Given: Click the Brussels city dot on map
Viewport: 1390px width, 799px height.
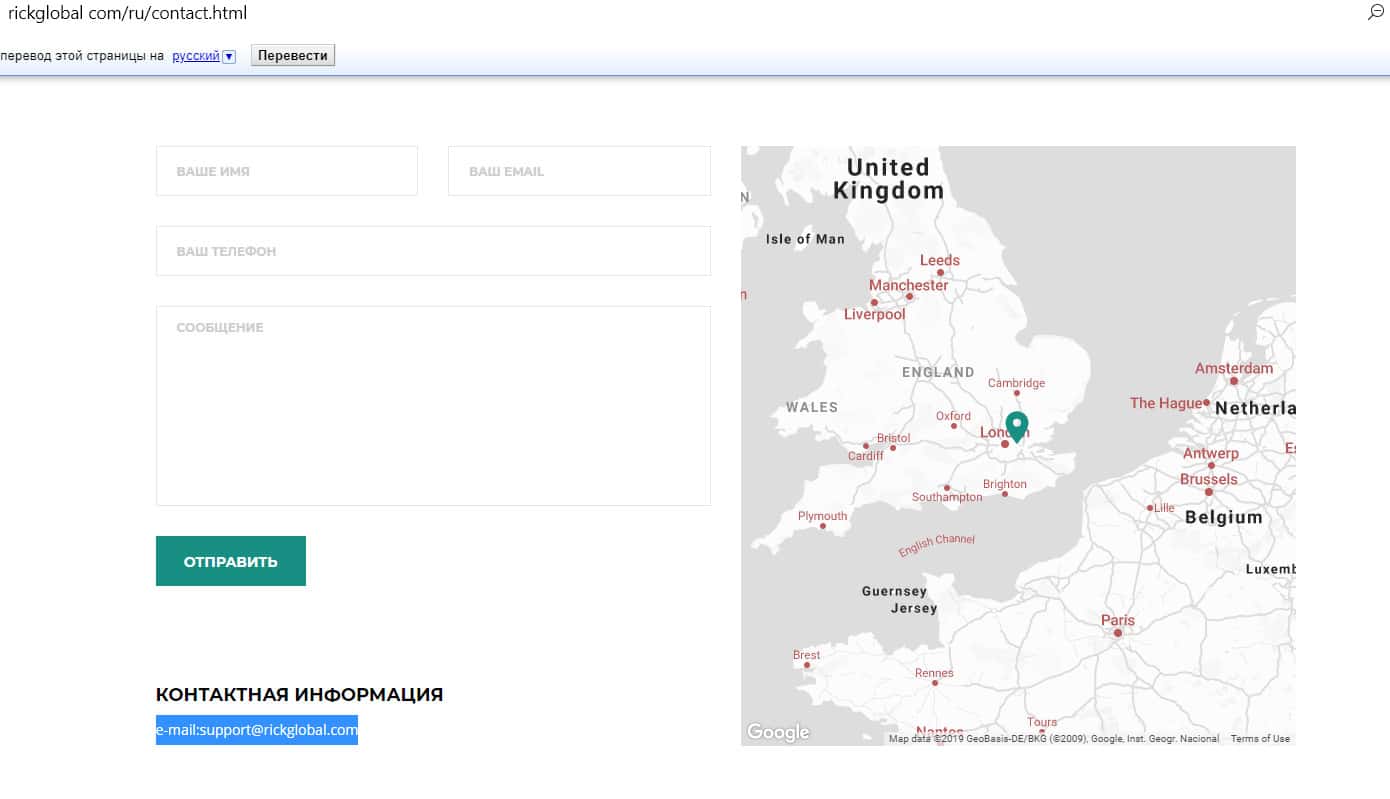Looking at the screenshot, I should 1208,492.
